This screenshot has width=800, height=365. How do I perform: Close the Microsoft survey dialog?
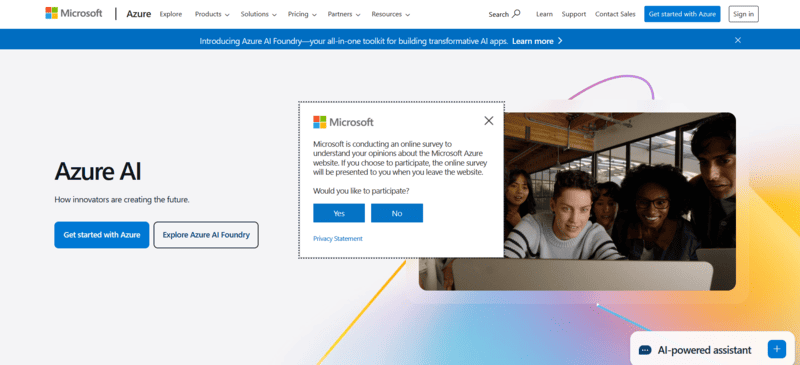488,120
